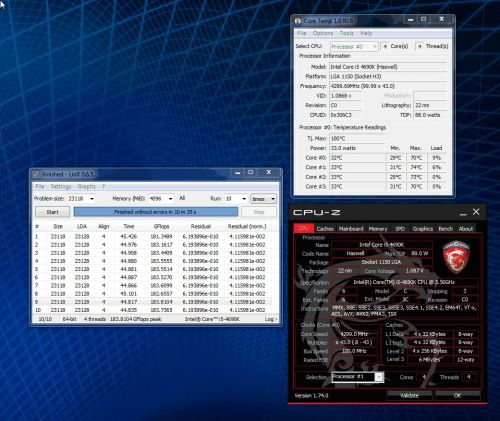The height and width of the screenshot is (421, 500).
Task: Minimize the Core Temp window
Action: coord(411,20)
